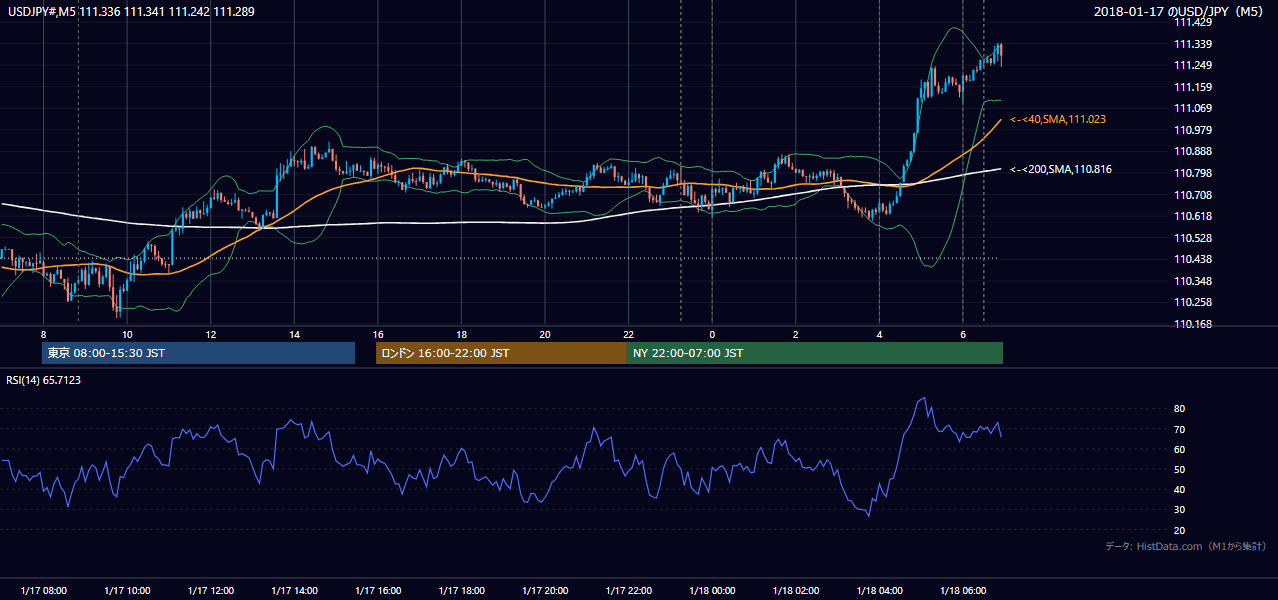Click price axis value 111.429

(1193, 22)
